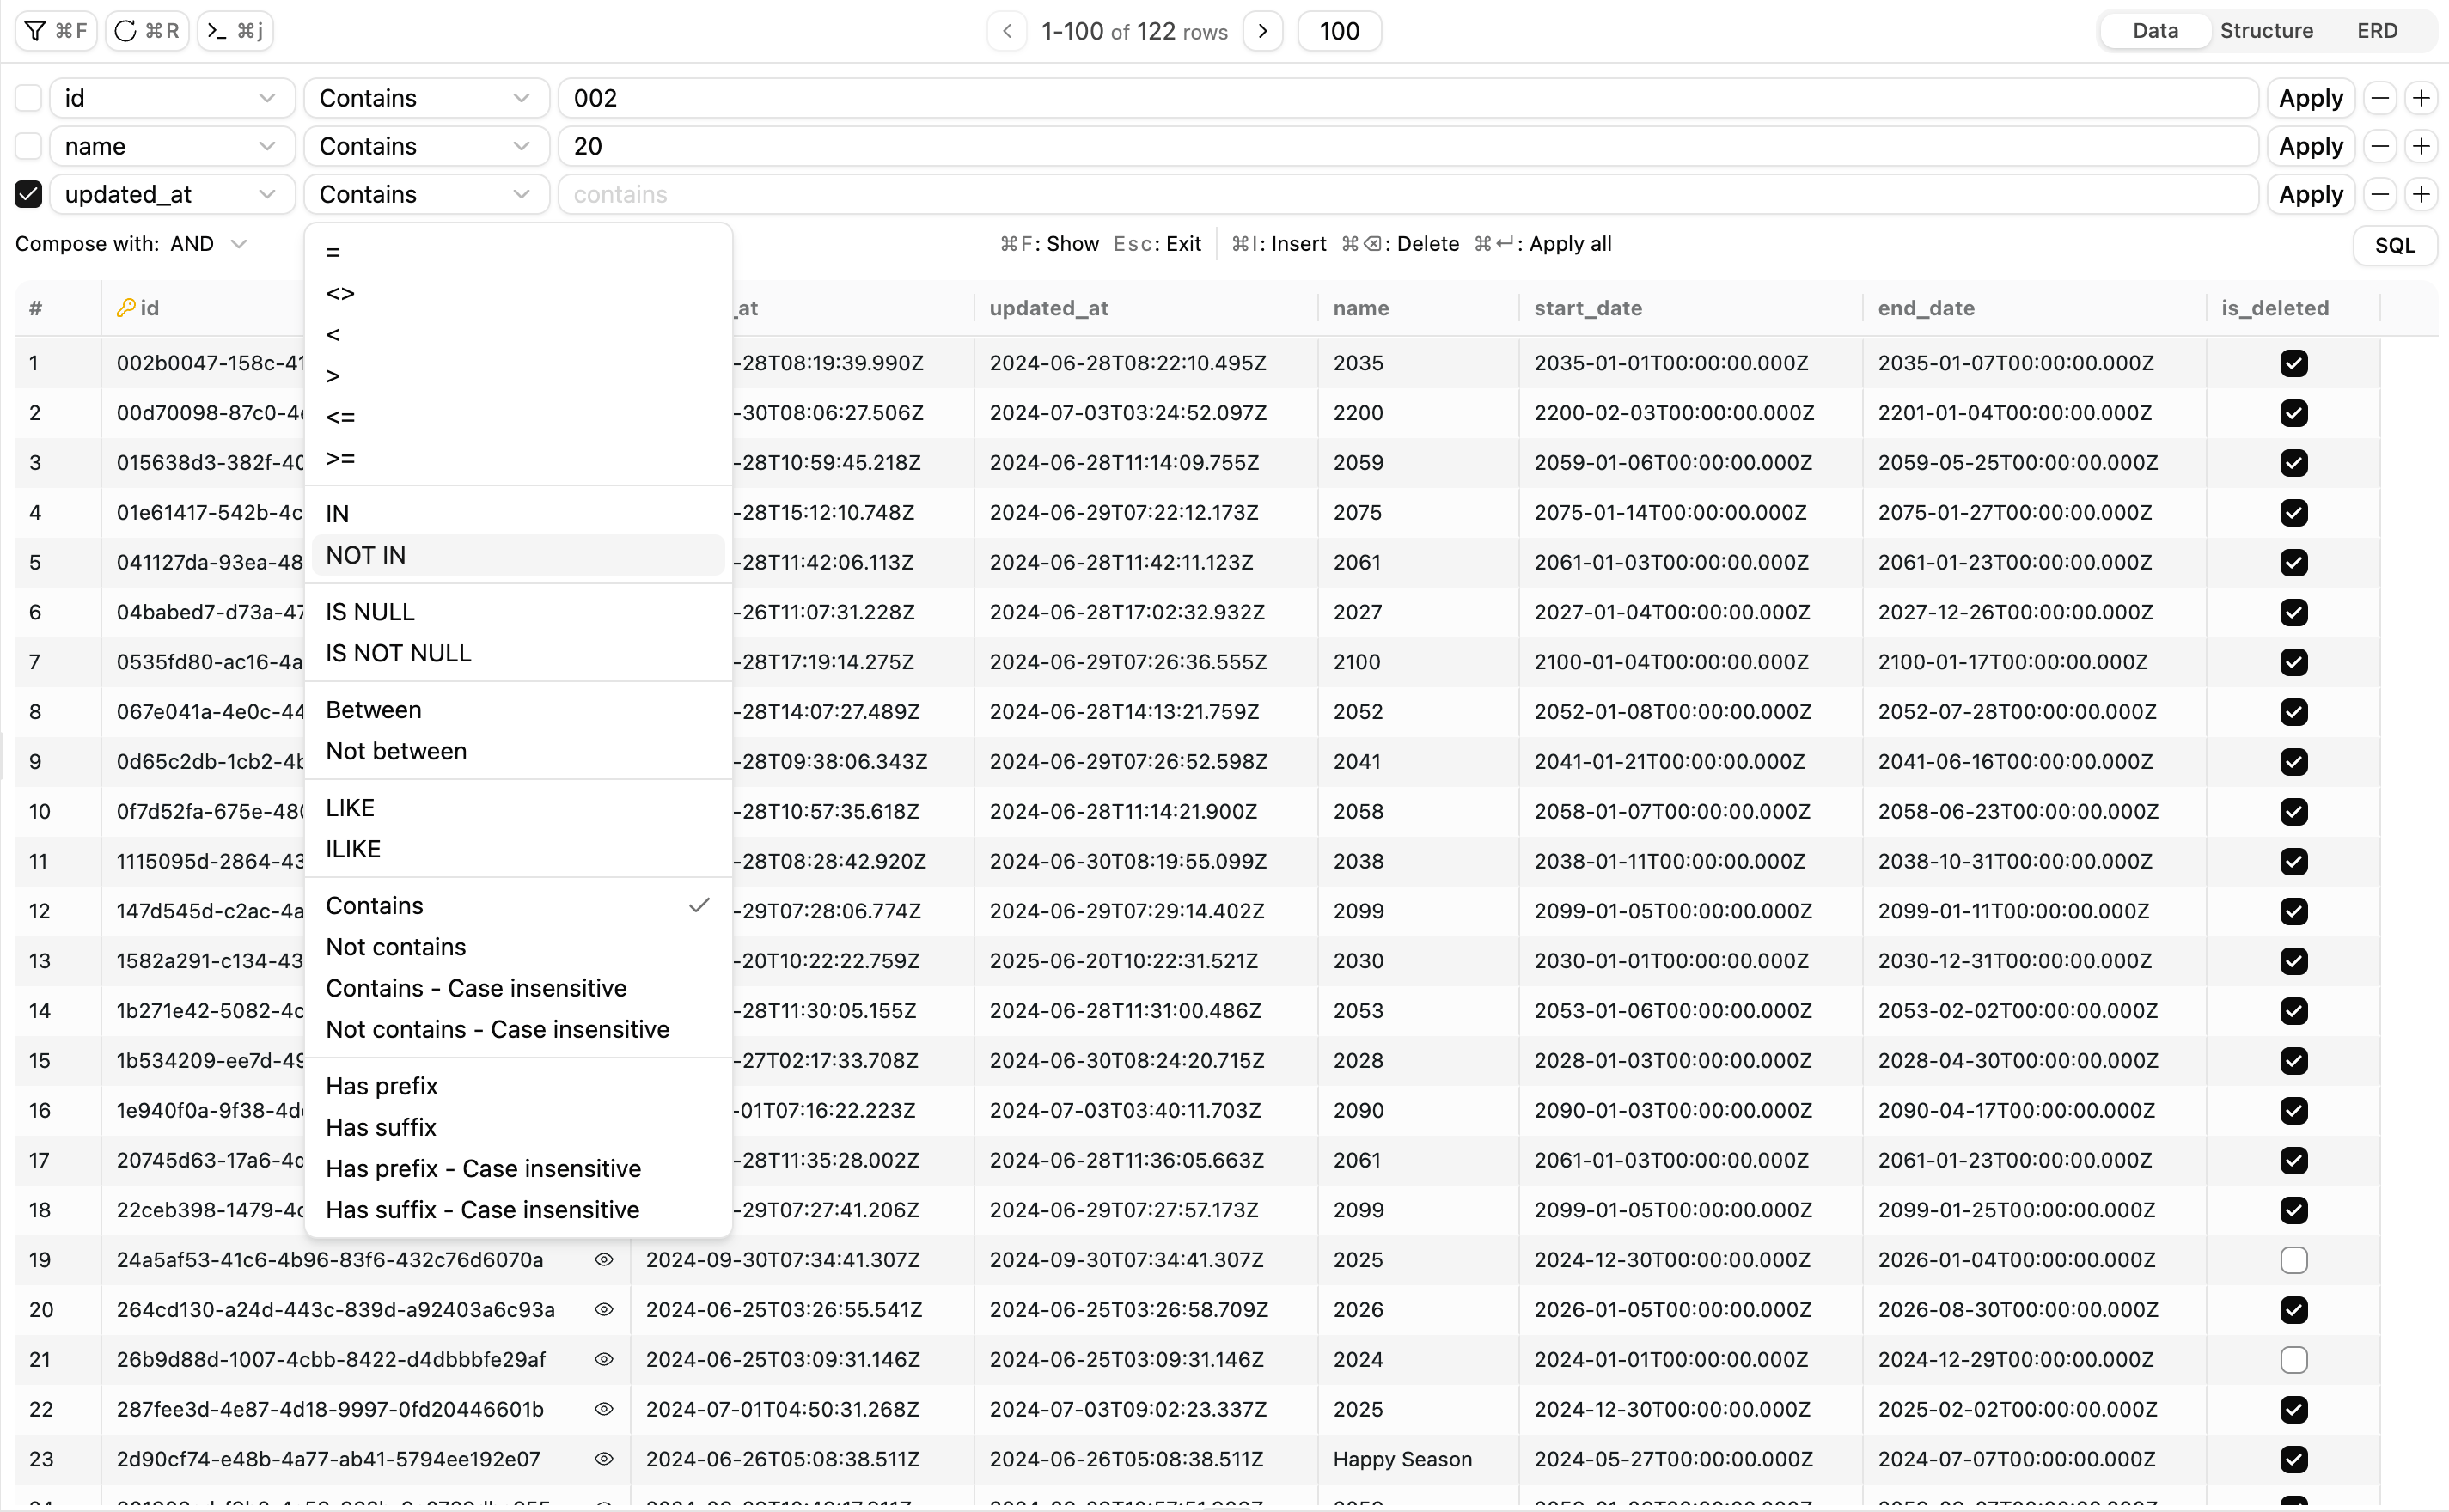Remove the id filter row minus icon
Viewport: 2449px width, 1512px height.
tap(2380, 98)
